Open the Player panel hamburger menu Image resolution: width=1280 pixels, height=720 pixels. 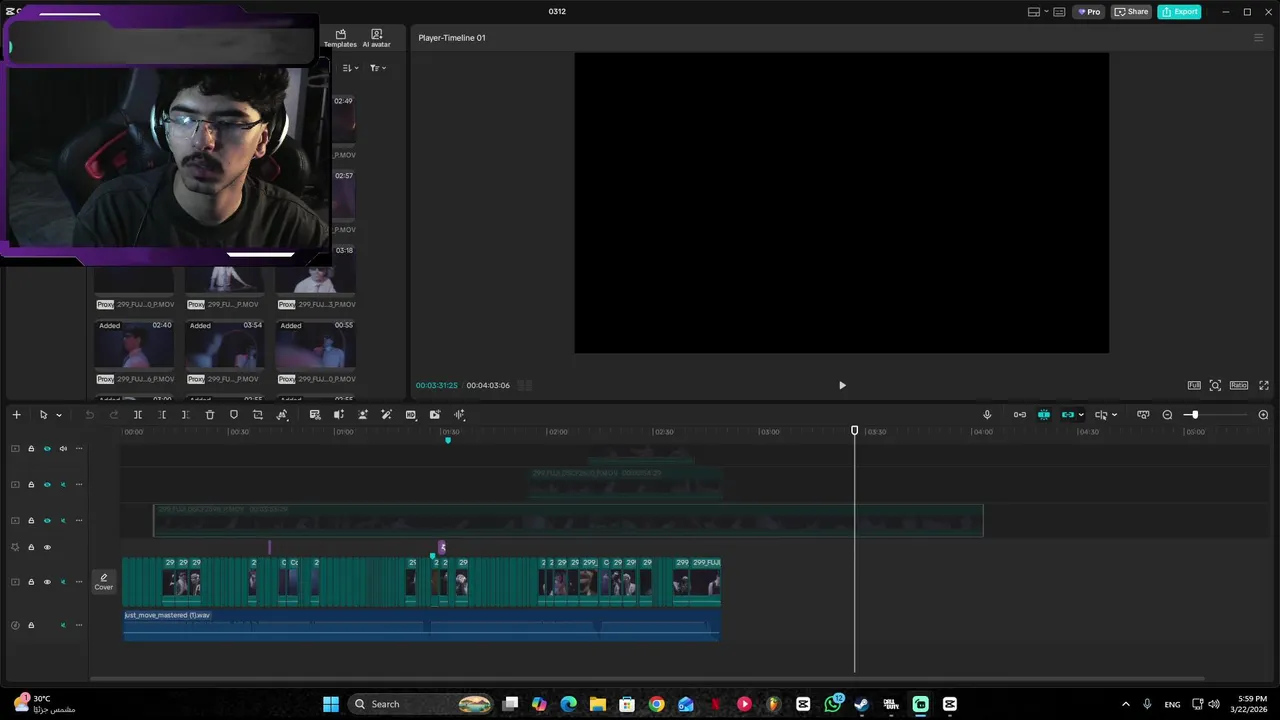coord(1259,38)
